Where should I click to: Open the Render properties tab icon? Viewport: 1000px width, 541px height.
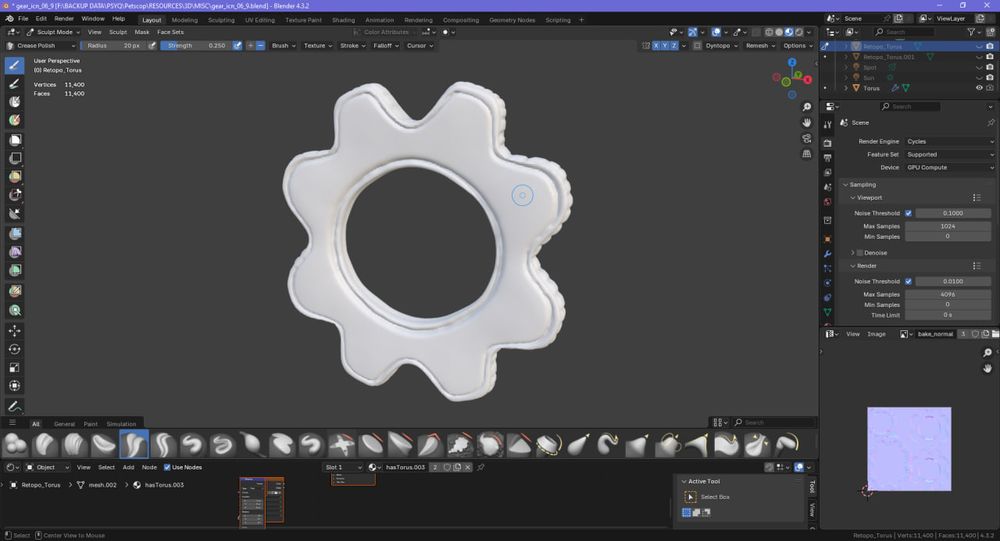[x=827, y=142]
